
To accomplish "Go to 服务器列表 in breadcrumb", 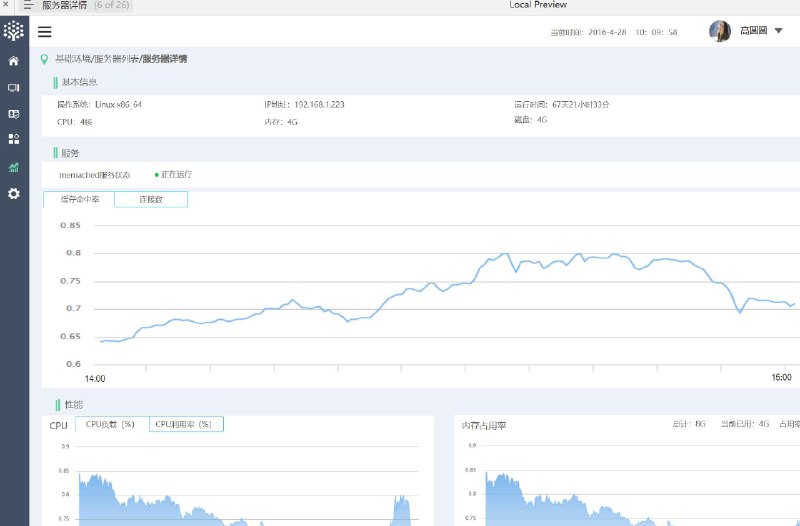I will pyautogui.click(x=117, y=59).
